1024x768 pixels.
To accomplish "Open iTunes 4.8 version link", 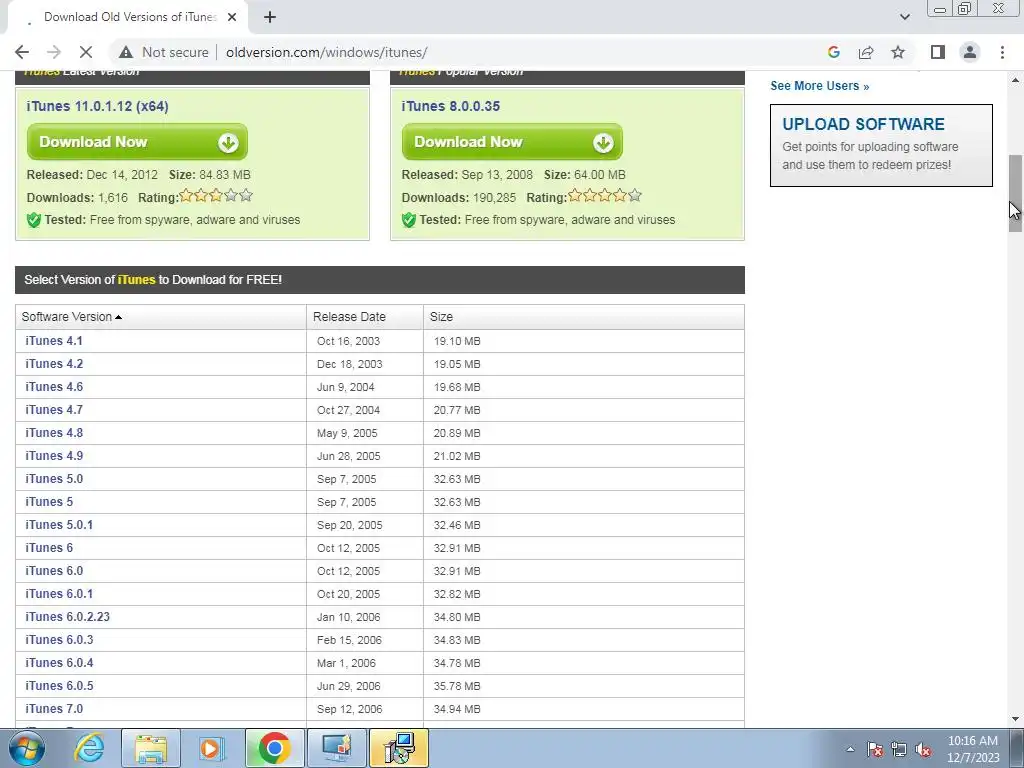I will point(54,432).
